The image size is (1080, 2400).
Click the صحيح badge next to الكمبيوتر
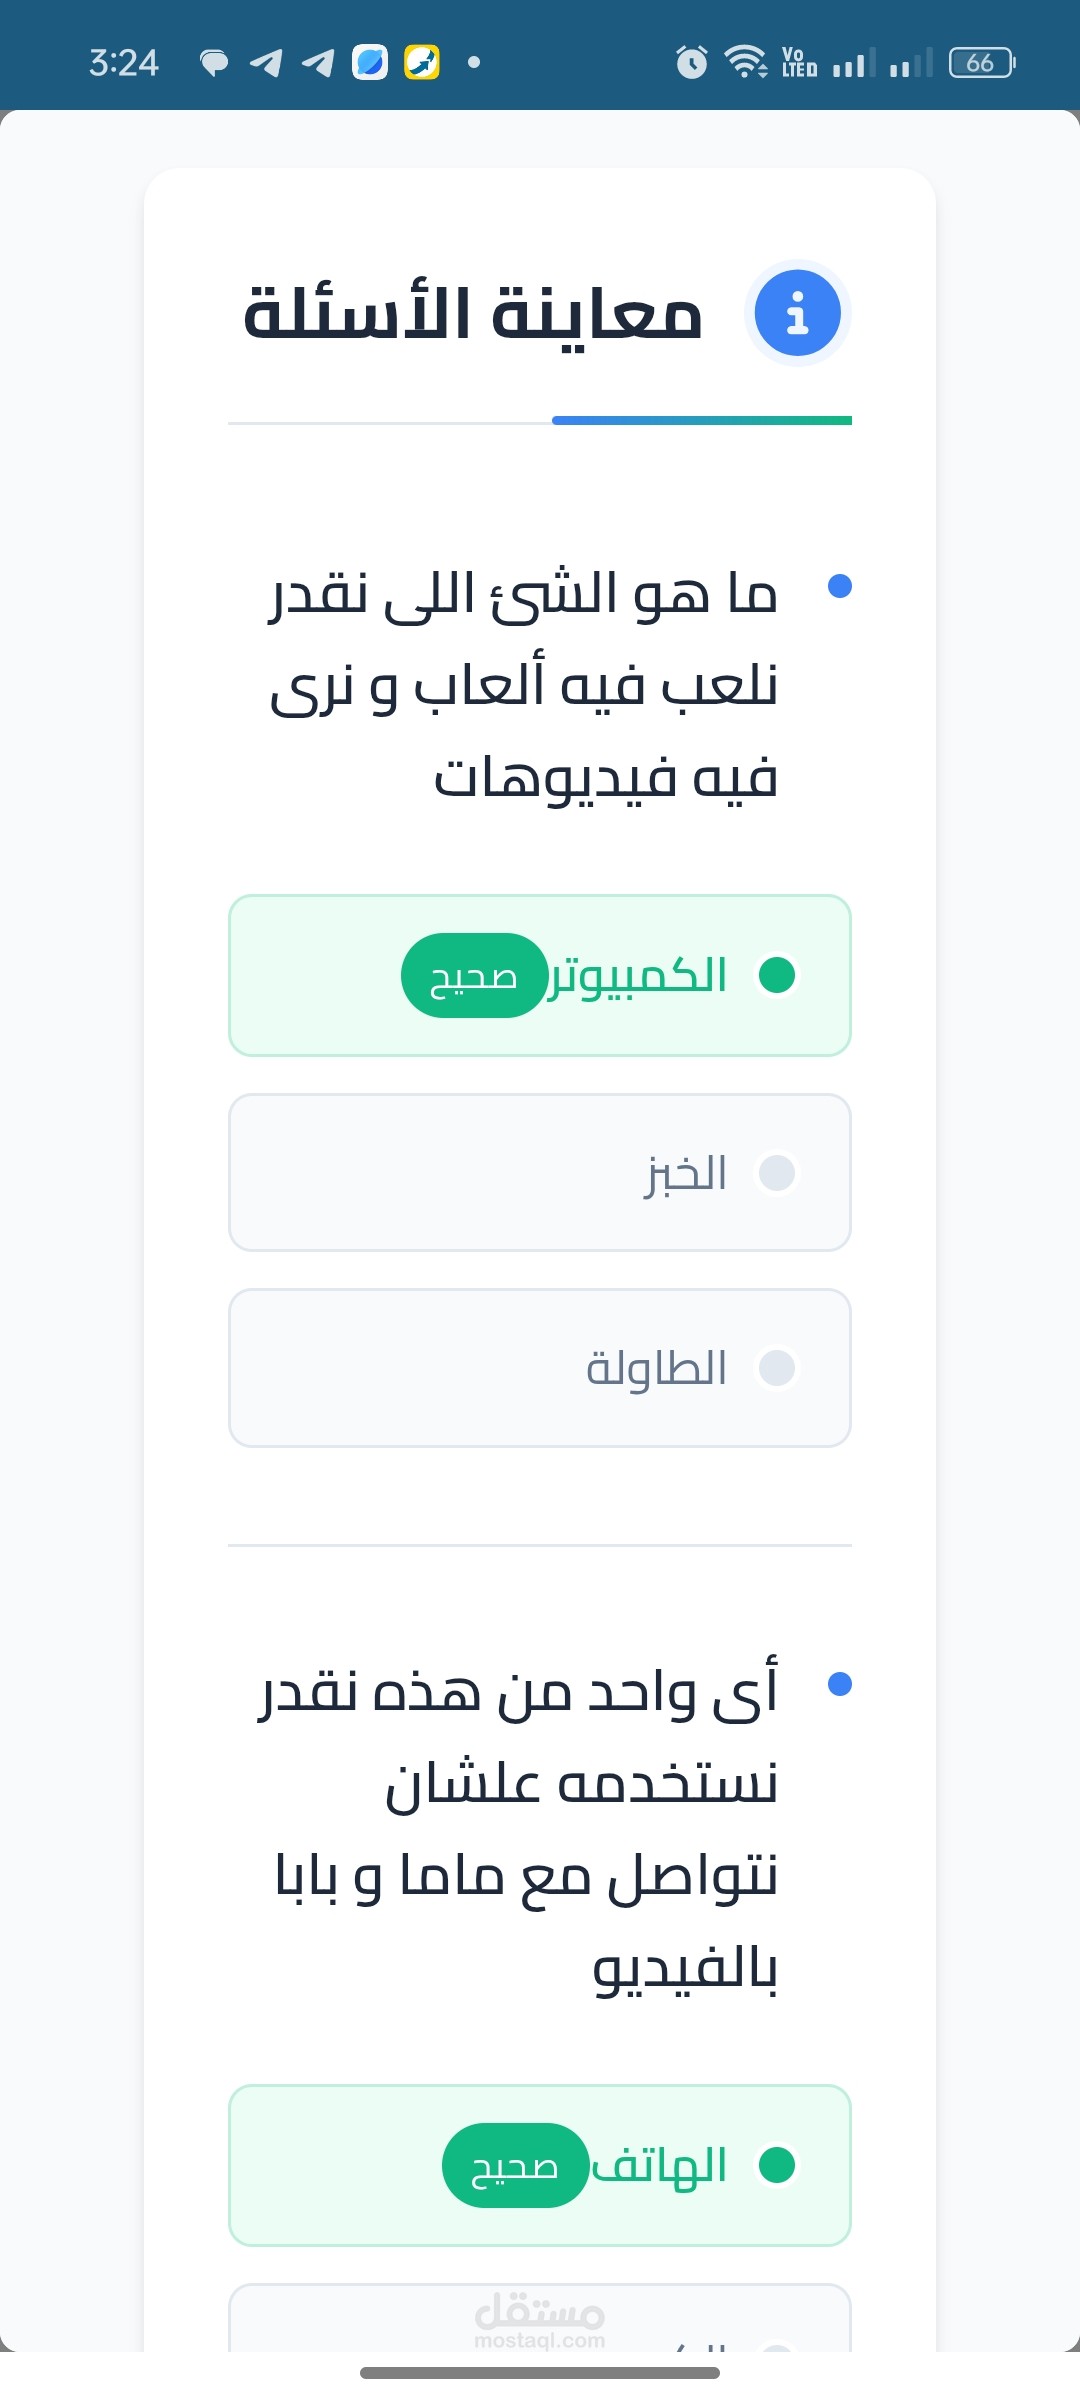474,976
